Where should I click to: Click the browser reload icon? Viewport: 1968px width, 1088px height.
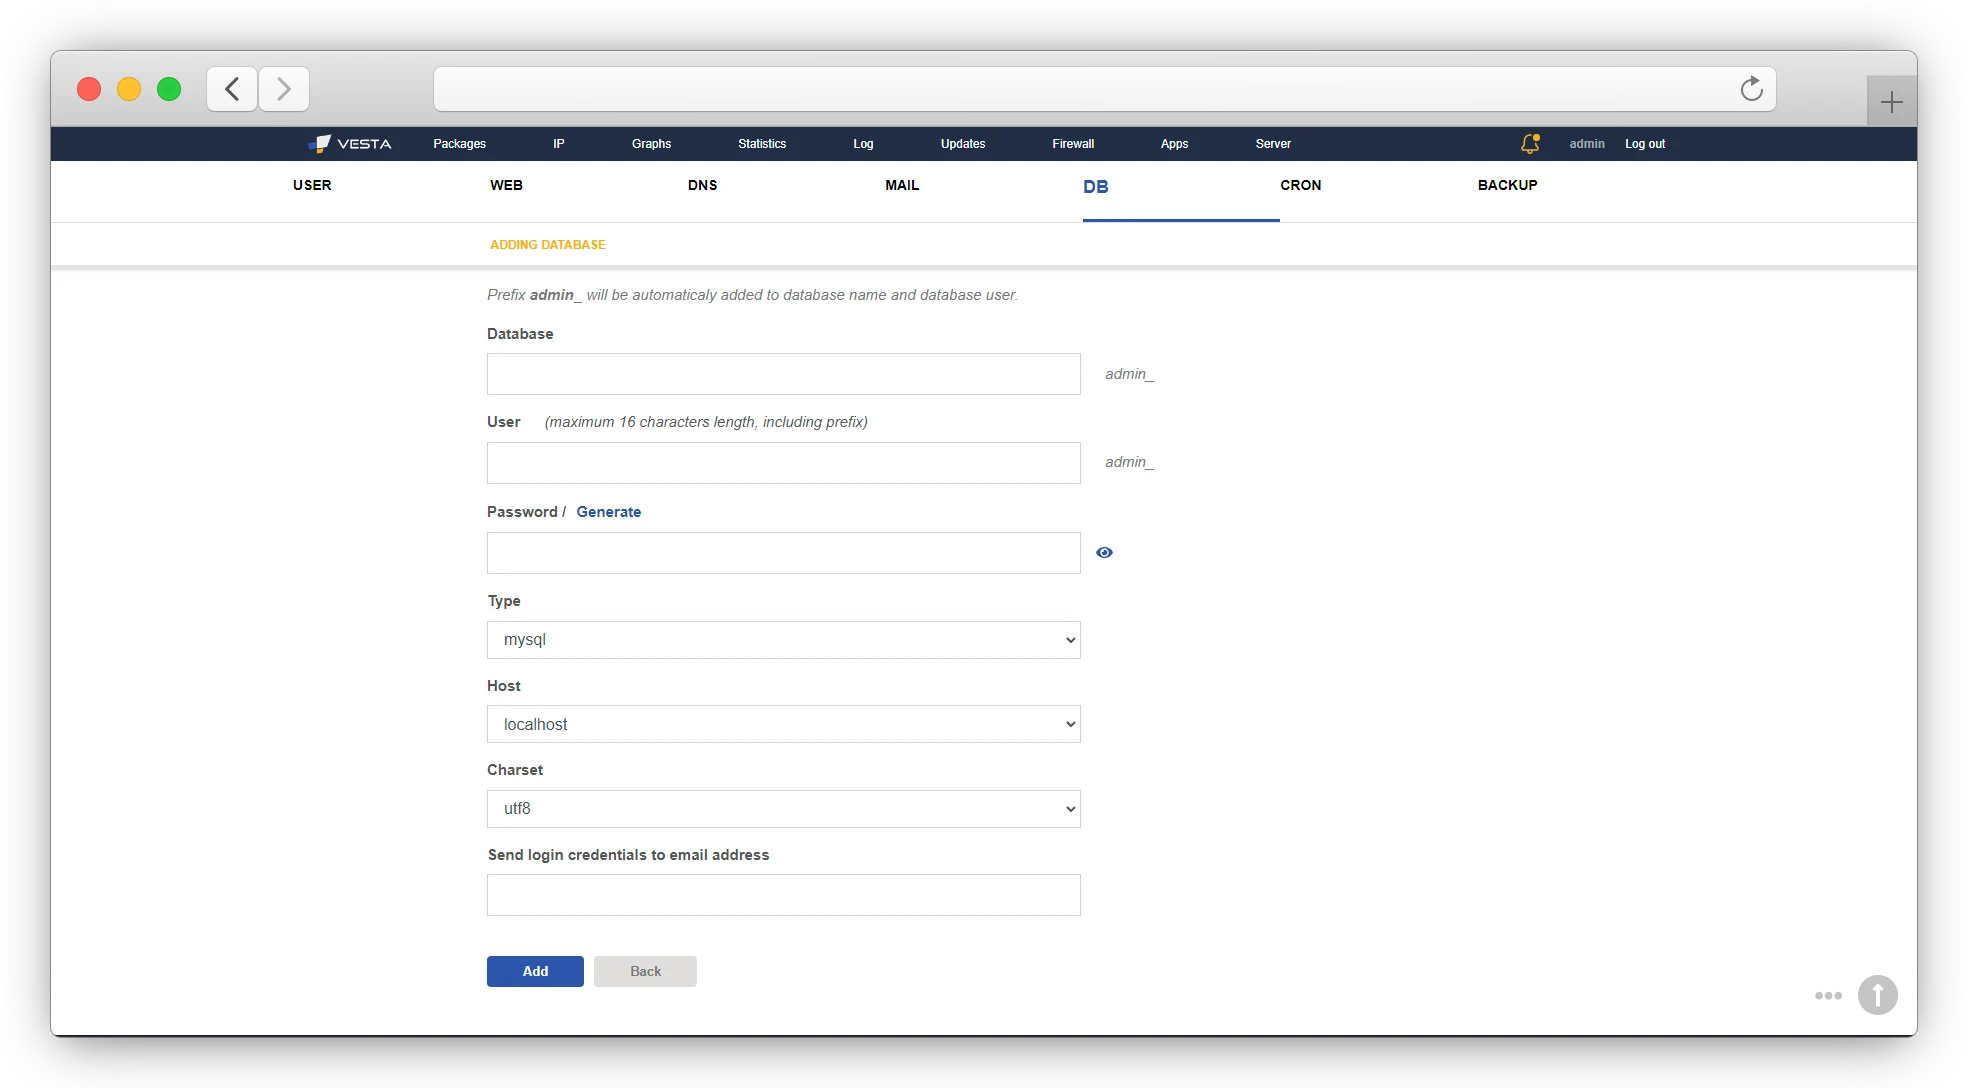tap(1751, 89)
